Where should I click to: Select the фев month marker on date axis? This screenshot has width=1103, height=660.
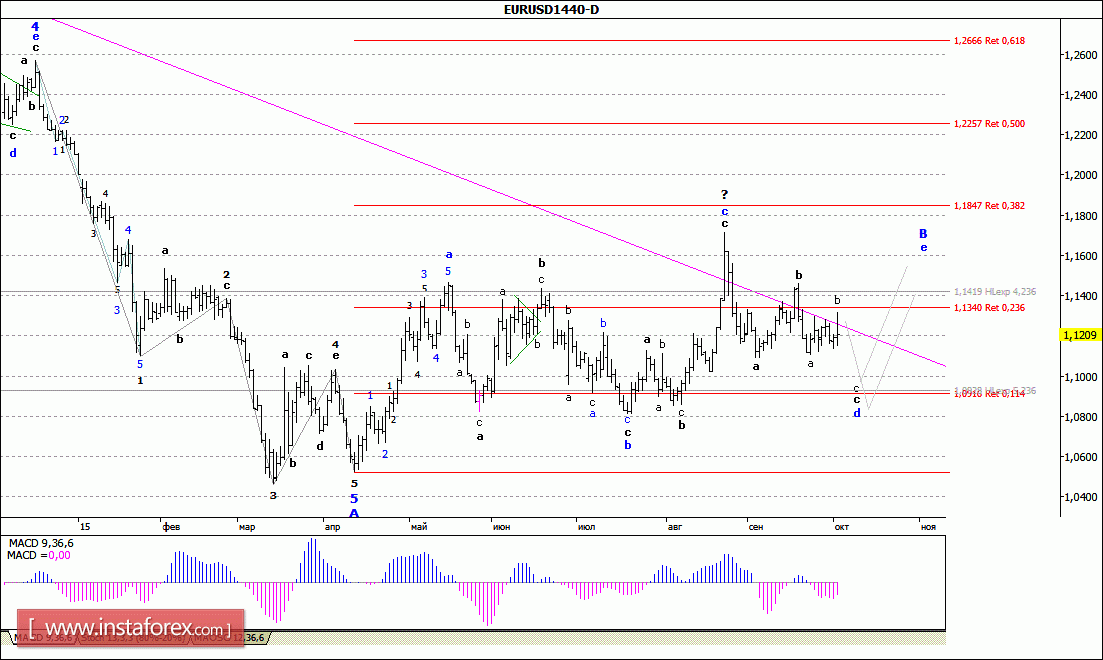(x=171, y=526)
